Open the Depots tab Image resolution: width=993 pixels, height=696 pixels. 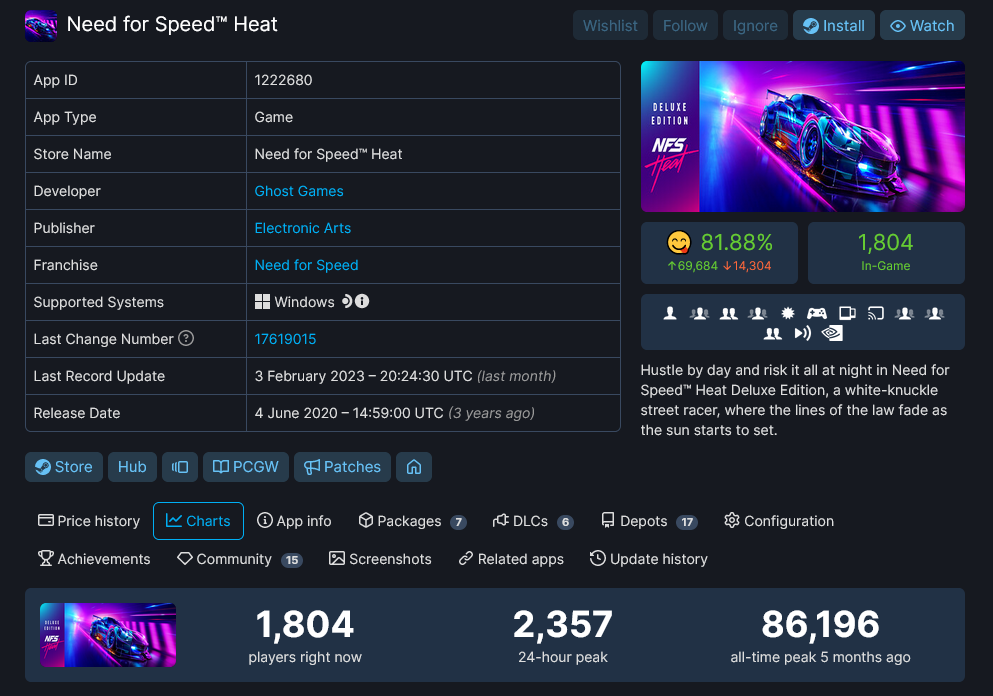[x=649, y=521]
